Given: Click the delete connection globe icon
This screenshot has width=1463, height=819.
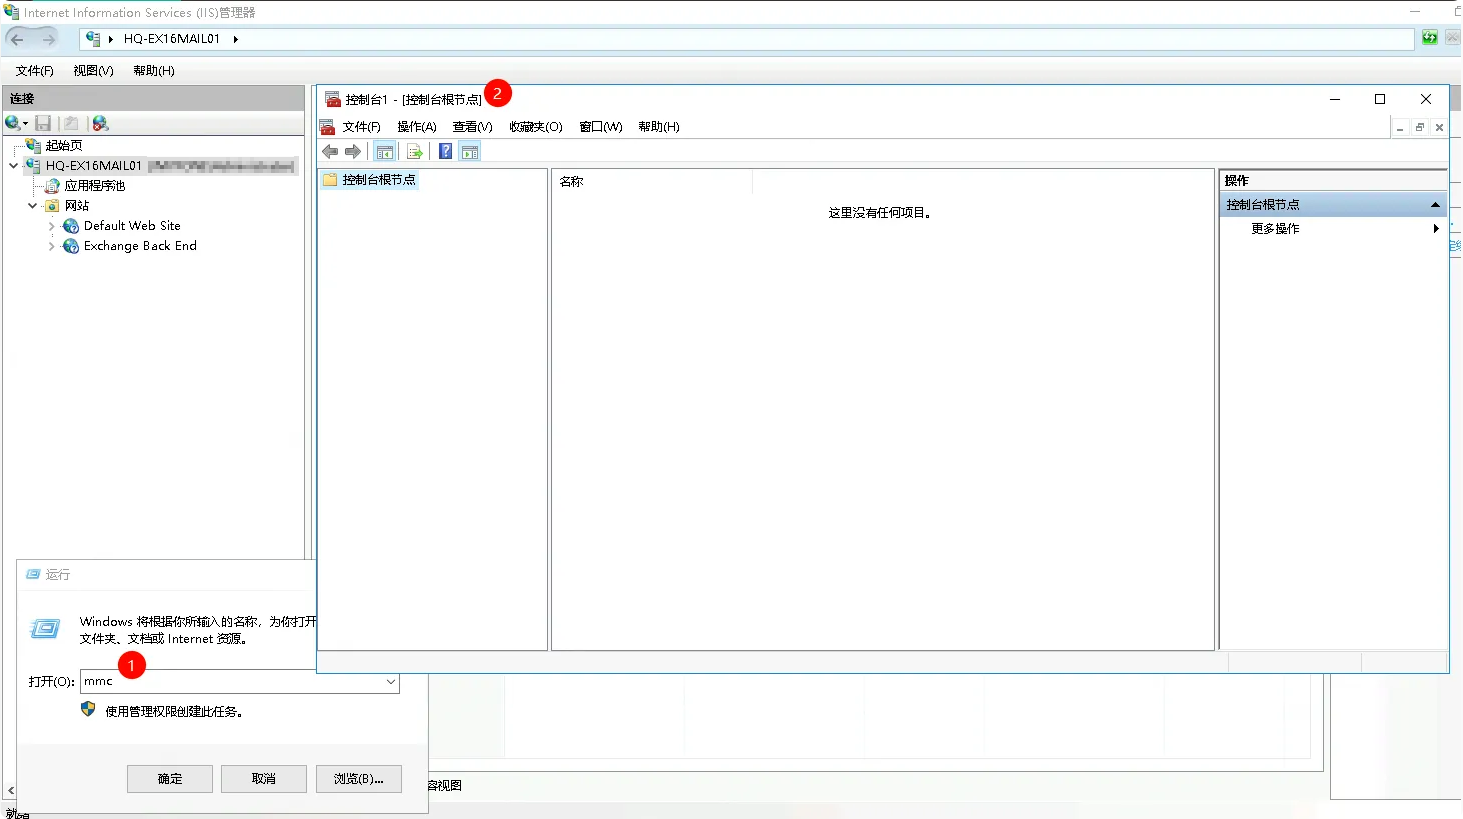Looking at the screenshot, I should pos(100,123).
